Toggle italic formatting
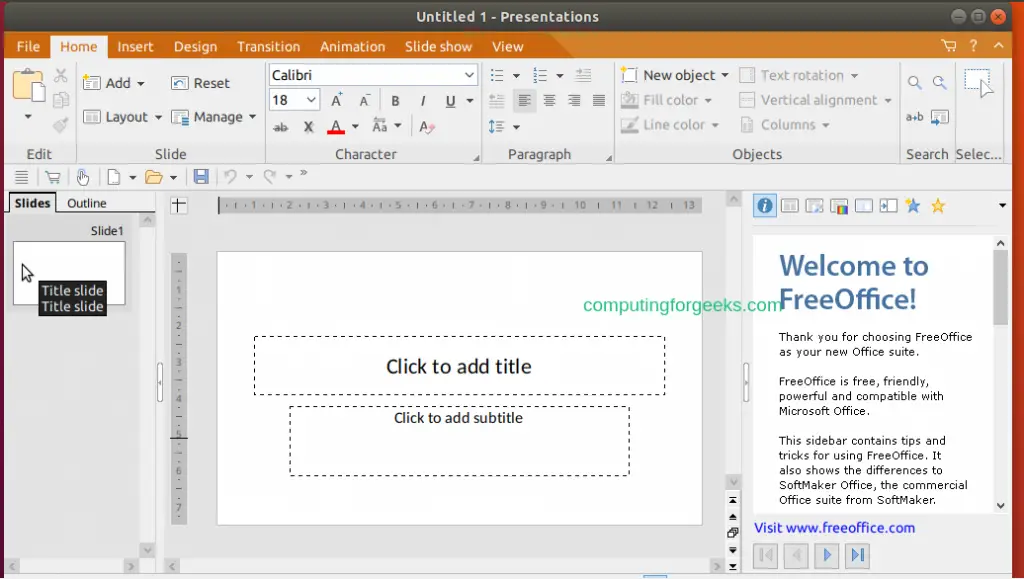 click(423, 101)
